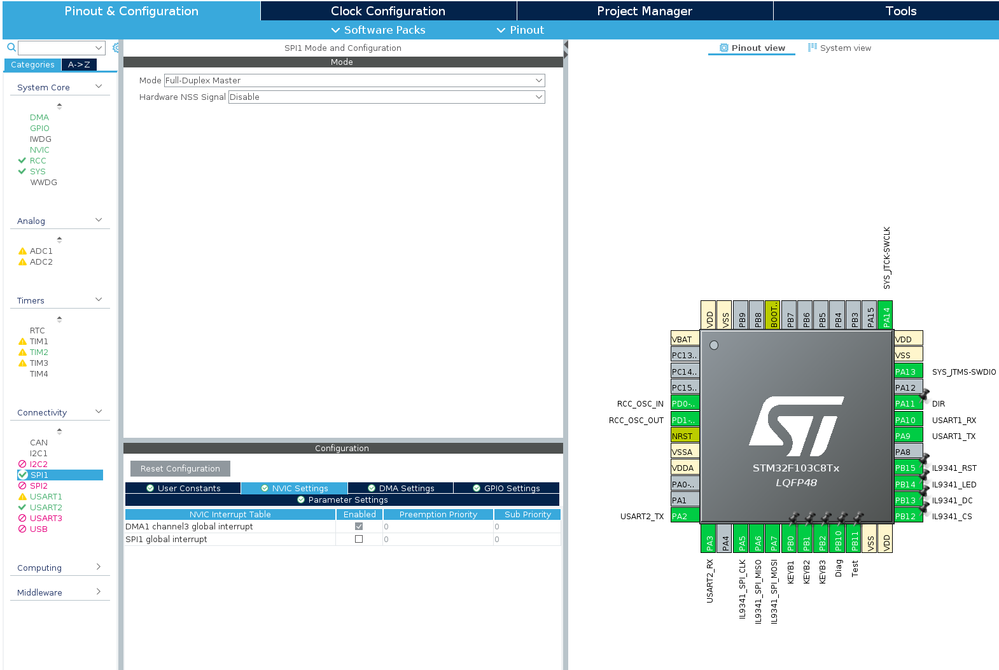Click PB11 pin labeled Test
The width and height of the screenshot is (999, 670).
854,539
